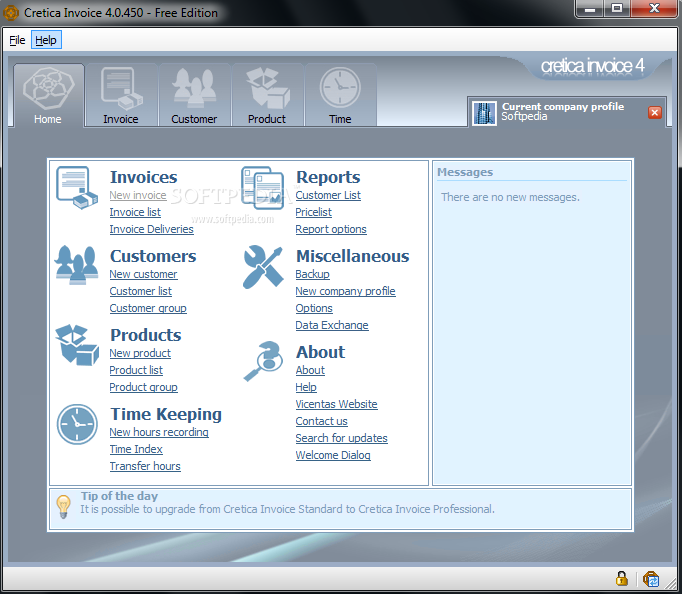Switch to the Product tab
The image size is (682, 594).
point(267,95)
